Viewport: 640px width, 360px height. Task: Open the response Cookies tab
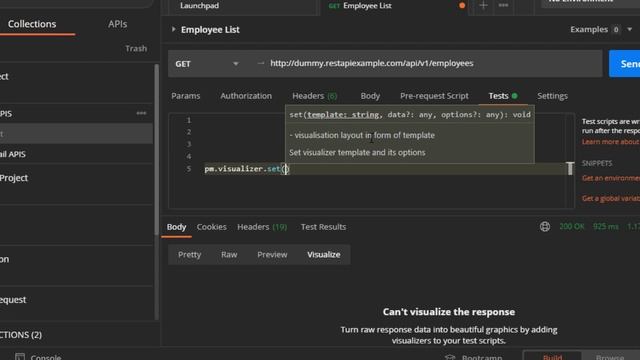pyautogui.click(x=211, y=227)
